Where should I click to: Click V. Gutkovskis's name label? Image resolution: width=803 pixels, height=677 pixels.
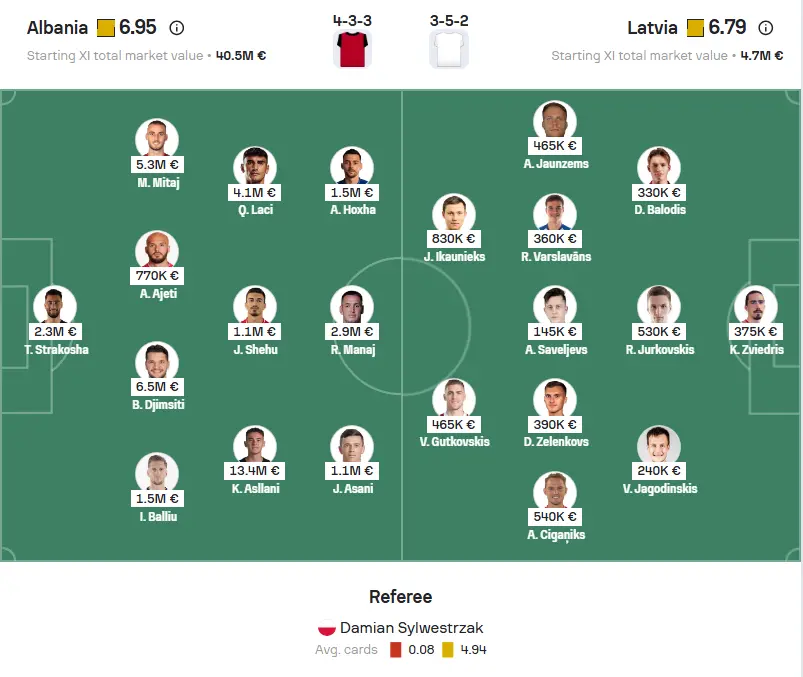click(454, 441)
